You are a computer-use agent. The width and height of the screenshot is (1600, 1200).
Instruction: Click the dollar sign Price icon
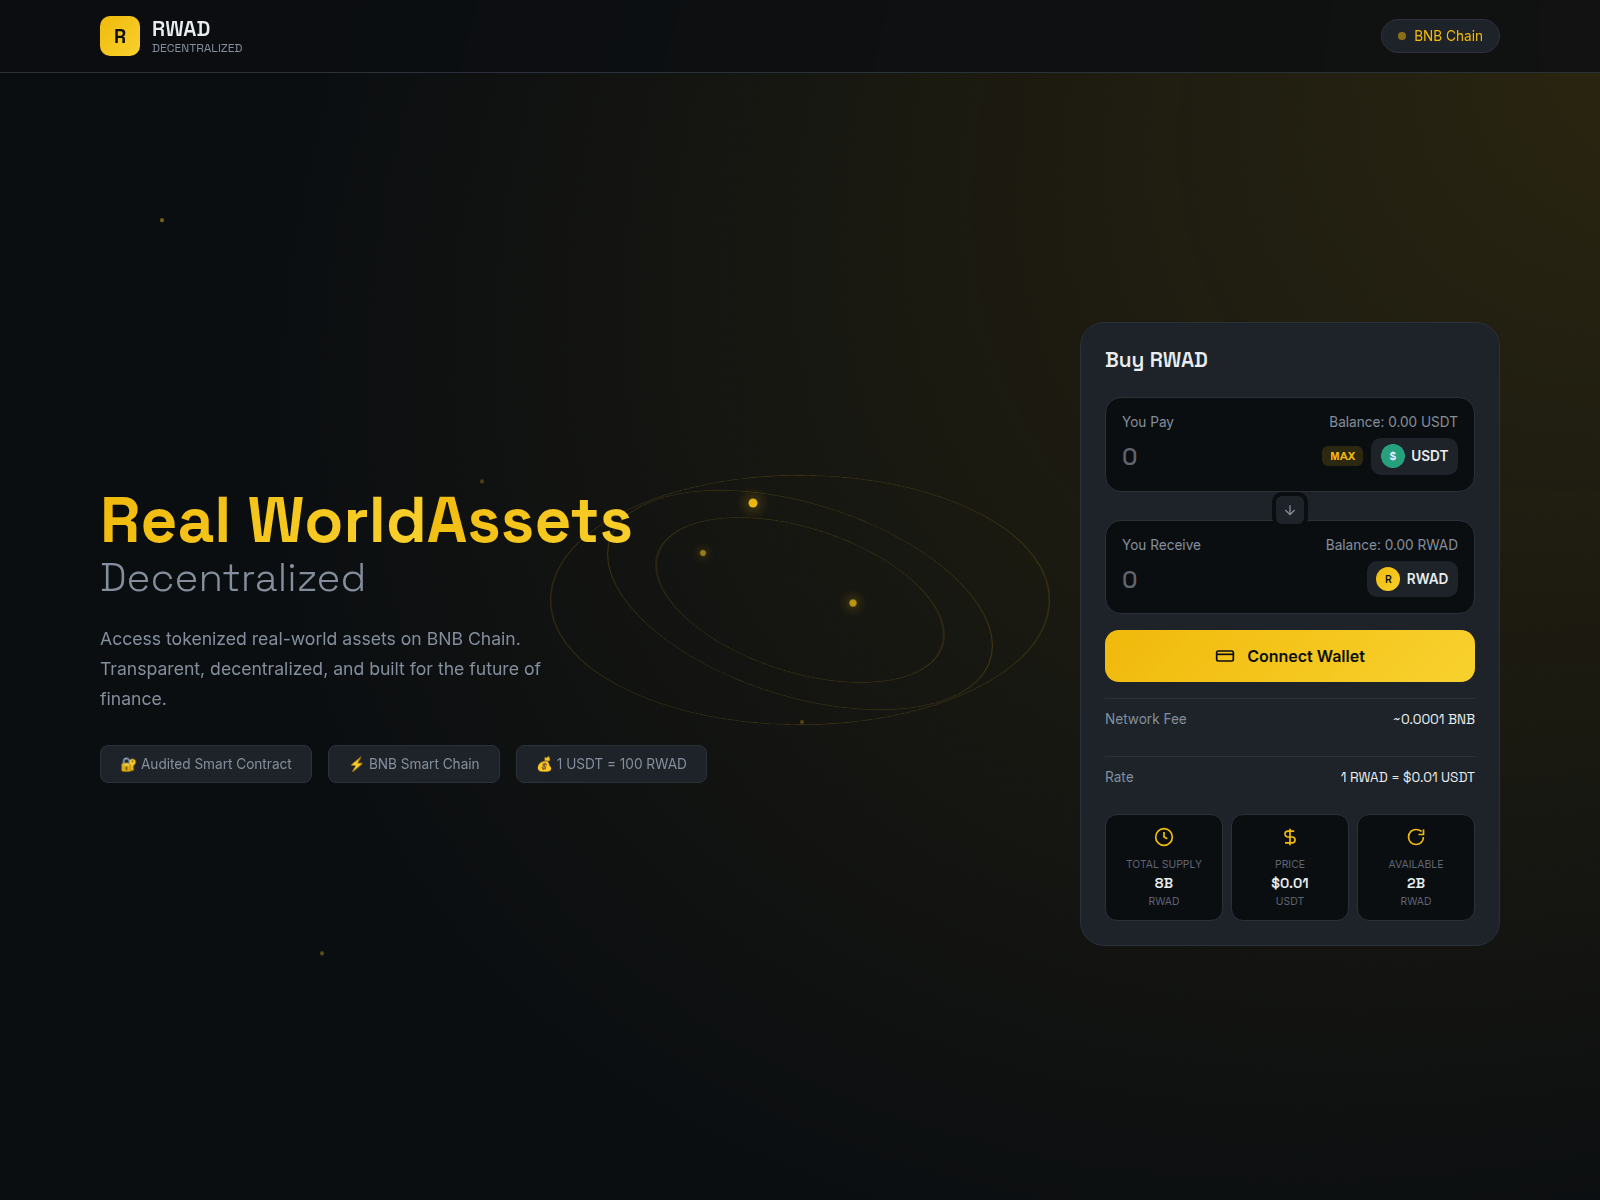coord(1290,837)
